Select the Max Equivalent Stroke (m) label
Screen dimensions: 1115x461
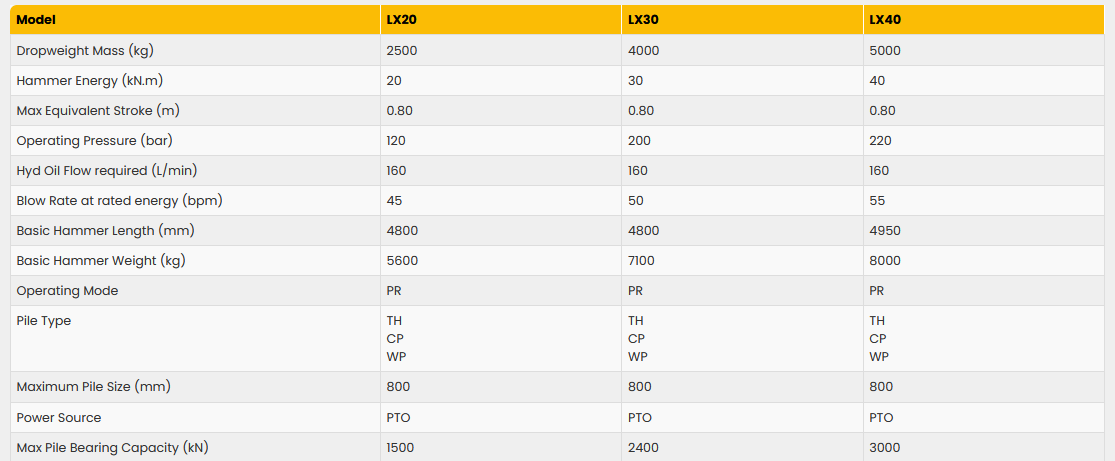tap(98, 110)
